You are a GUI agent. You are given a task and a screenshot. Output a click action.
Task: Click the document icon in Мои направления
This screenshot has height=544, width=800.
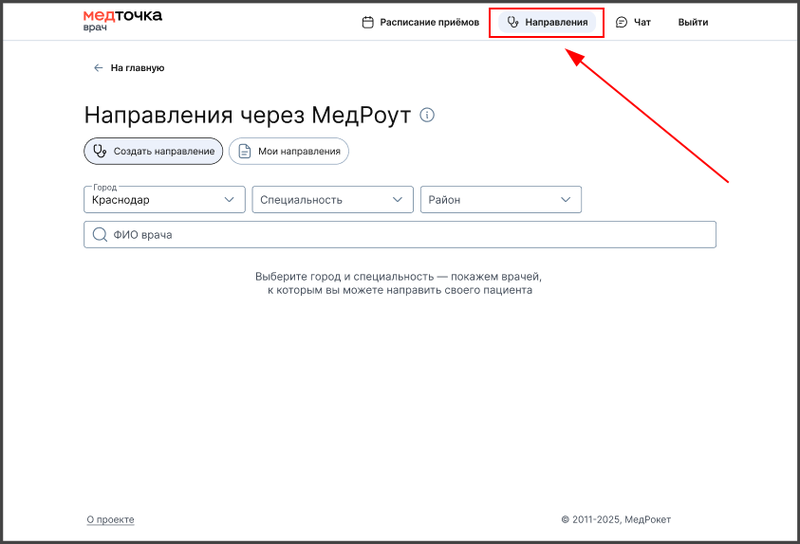[x=244, y=152]
